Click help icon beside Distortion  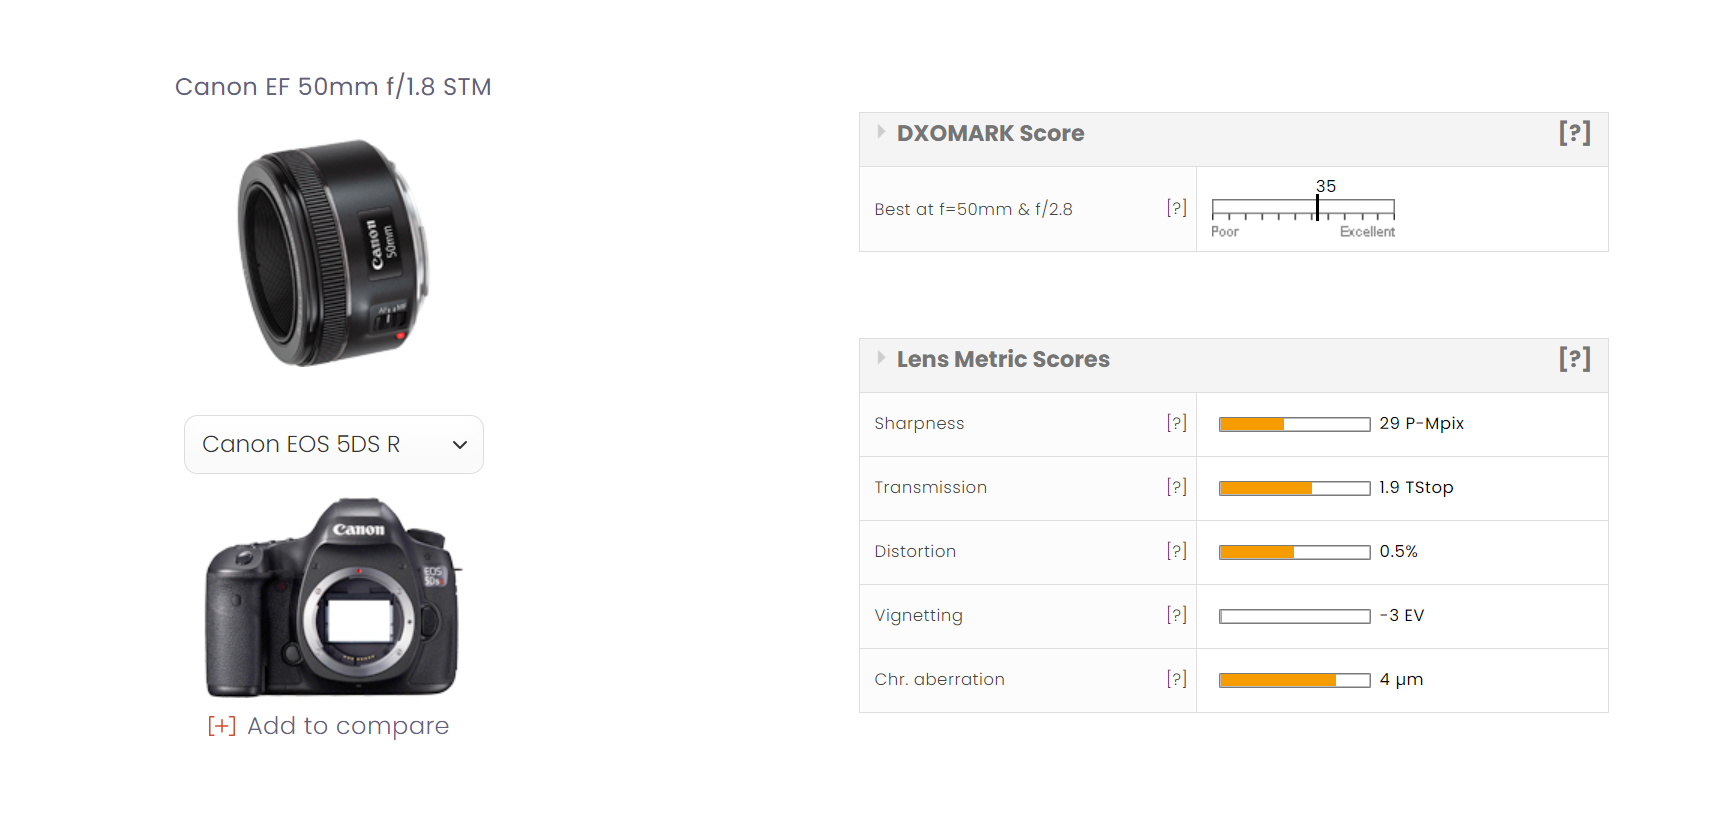pos(1176,551)
